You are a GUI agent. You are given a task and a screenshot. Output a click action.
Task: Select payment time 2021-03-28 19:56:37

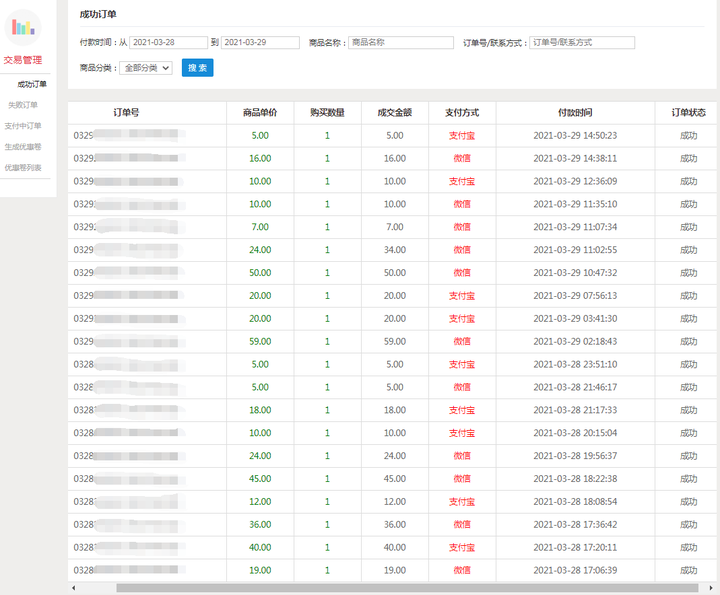[x=575, y=456]
